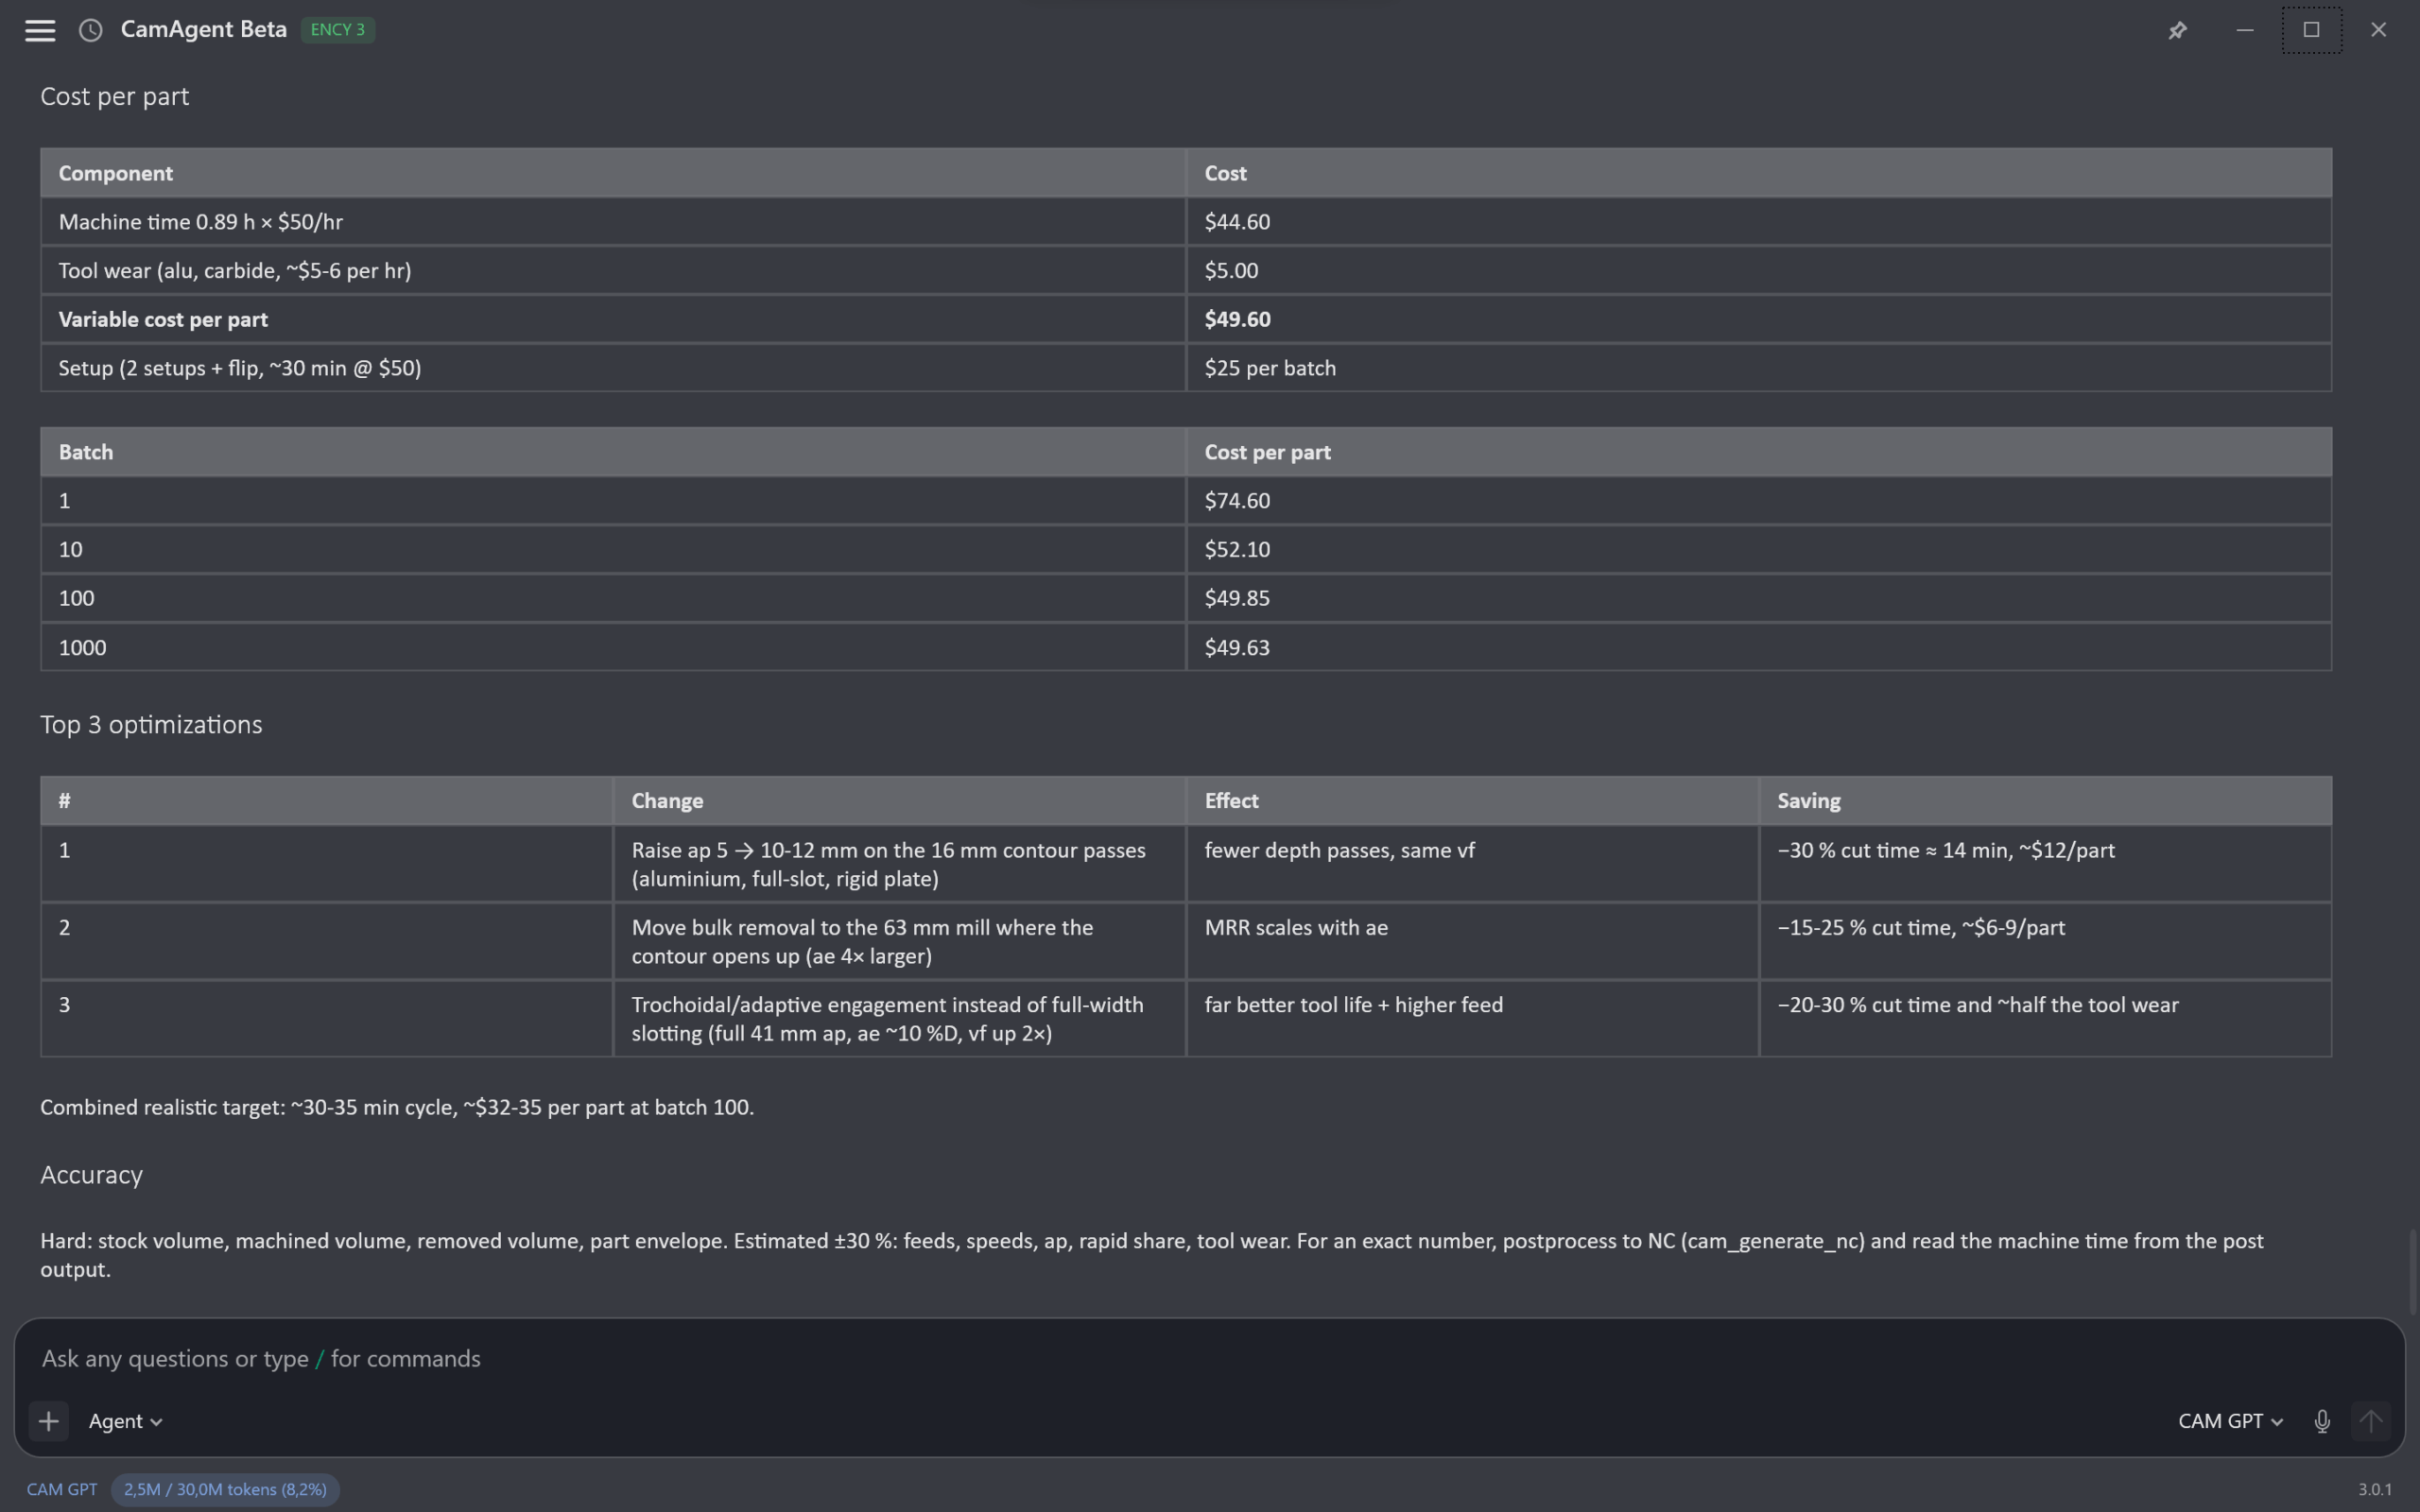Image resolution: width=2420 pixels, height=1512 pixels.
Task: Click the Accuracy heading
Action: coord(91,1175)
